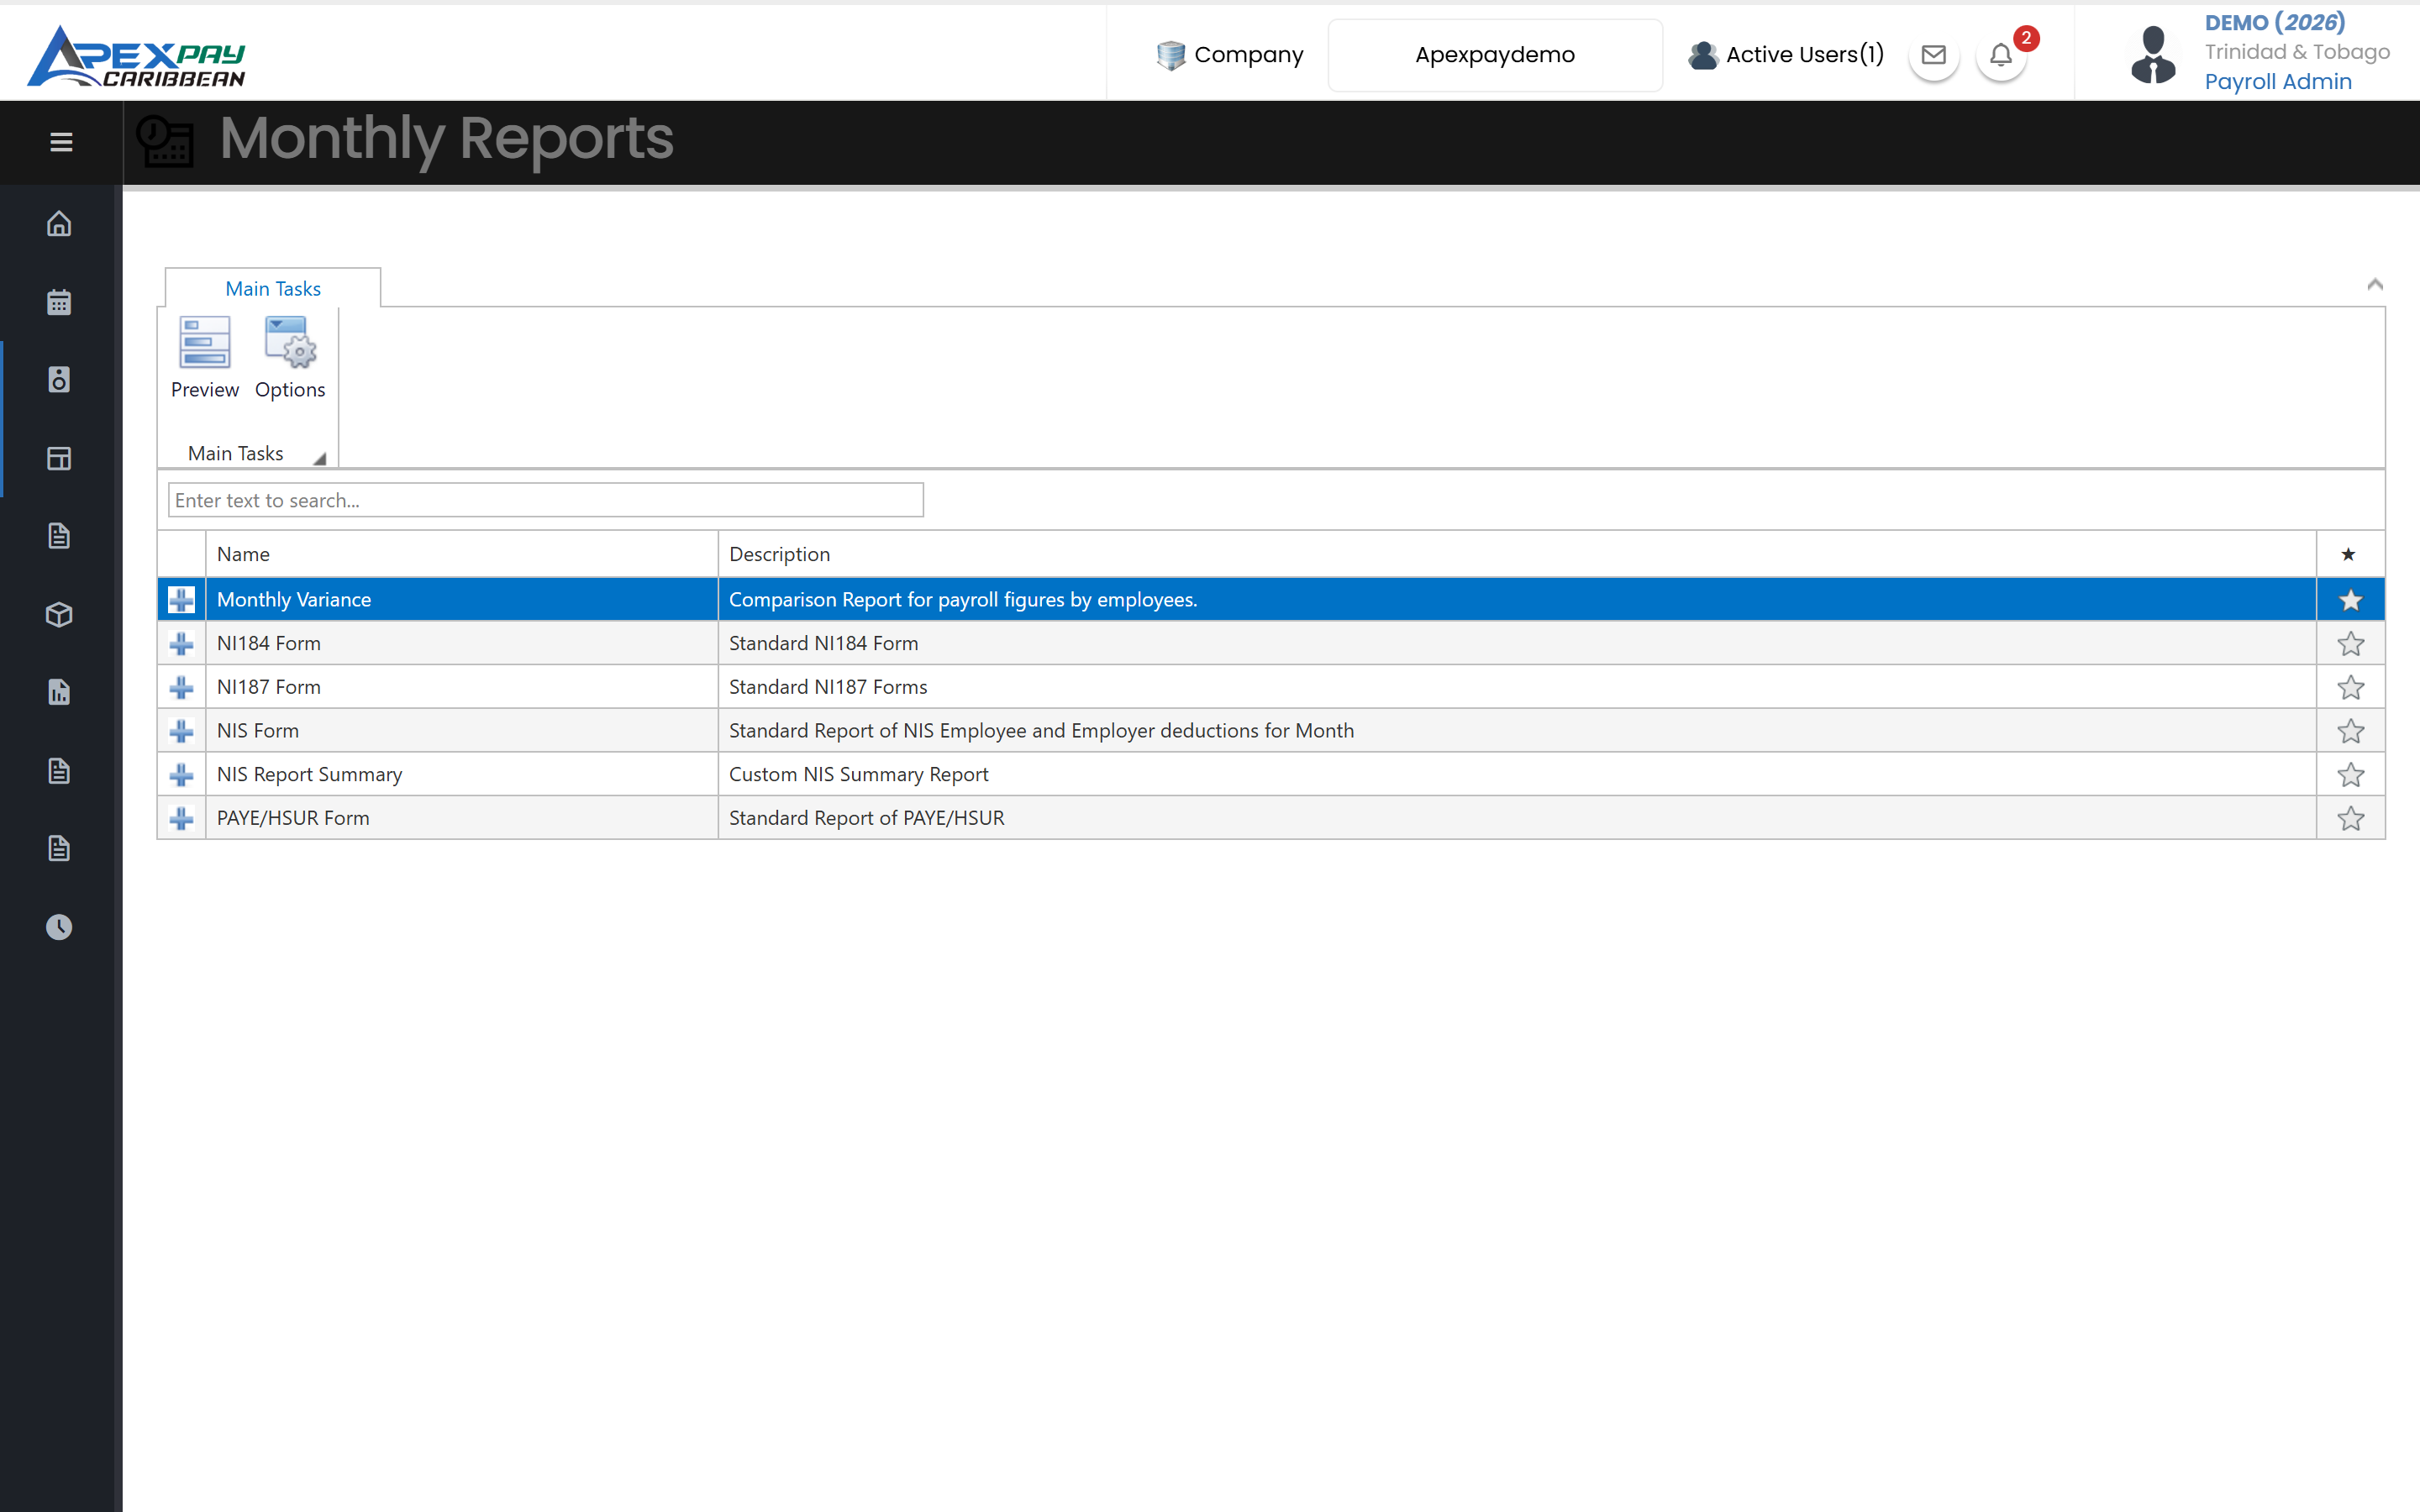Click 'Standard NI184 Form' description
This screenshot has height=1512, width=2420.
(823, 644)
